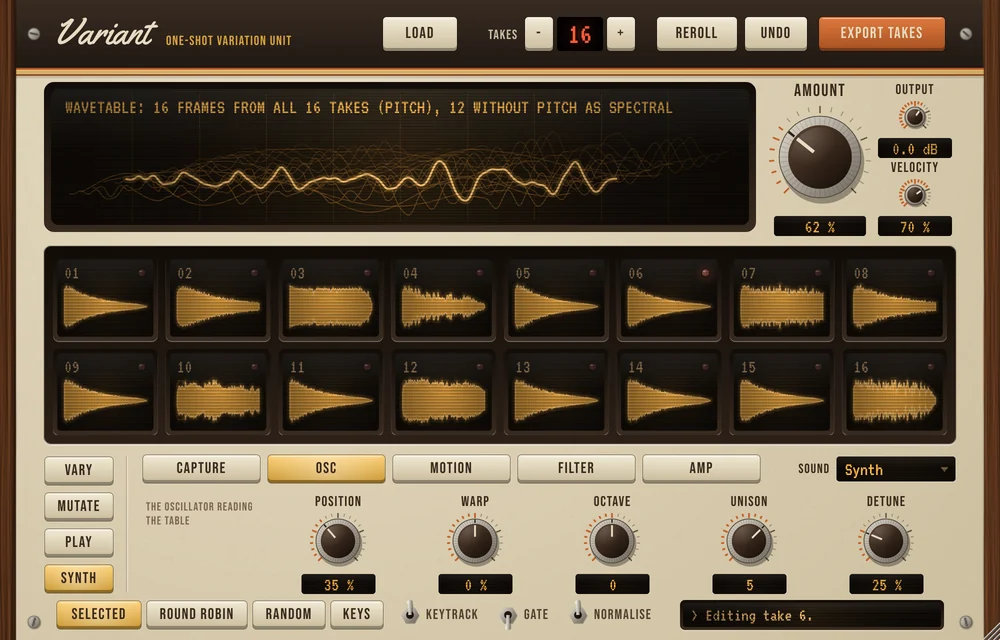Increase takes with the plus button
This screenshot has height=640, width=1000.
coord(621,33)
